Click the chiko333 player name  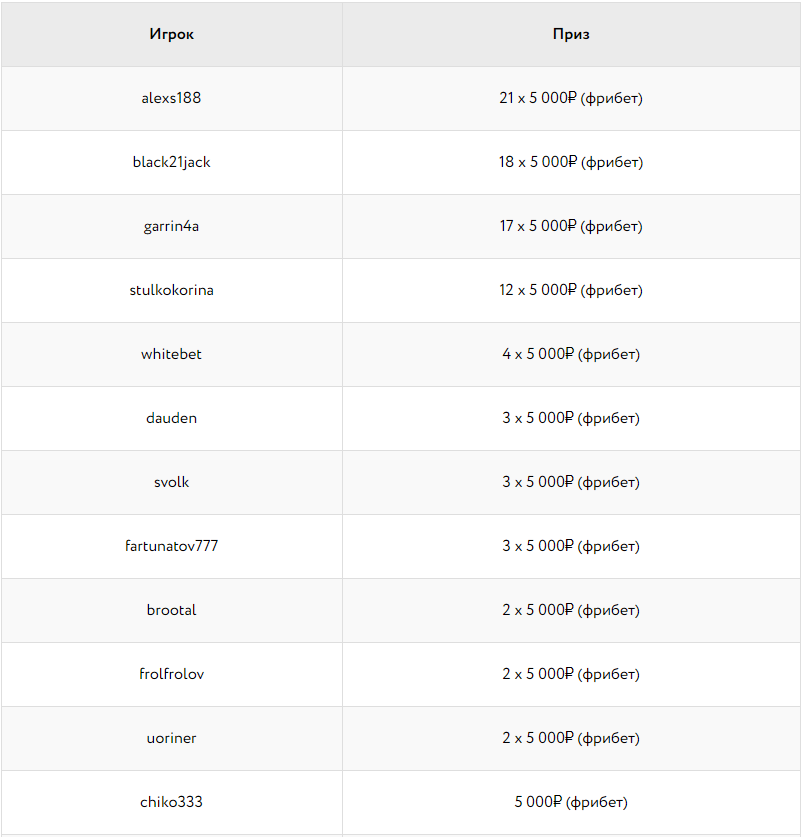click(171, 802)
